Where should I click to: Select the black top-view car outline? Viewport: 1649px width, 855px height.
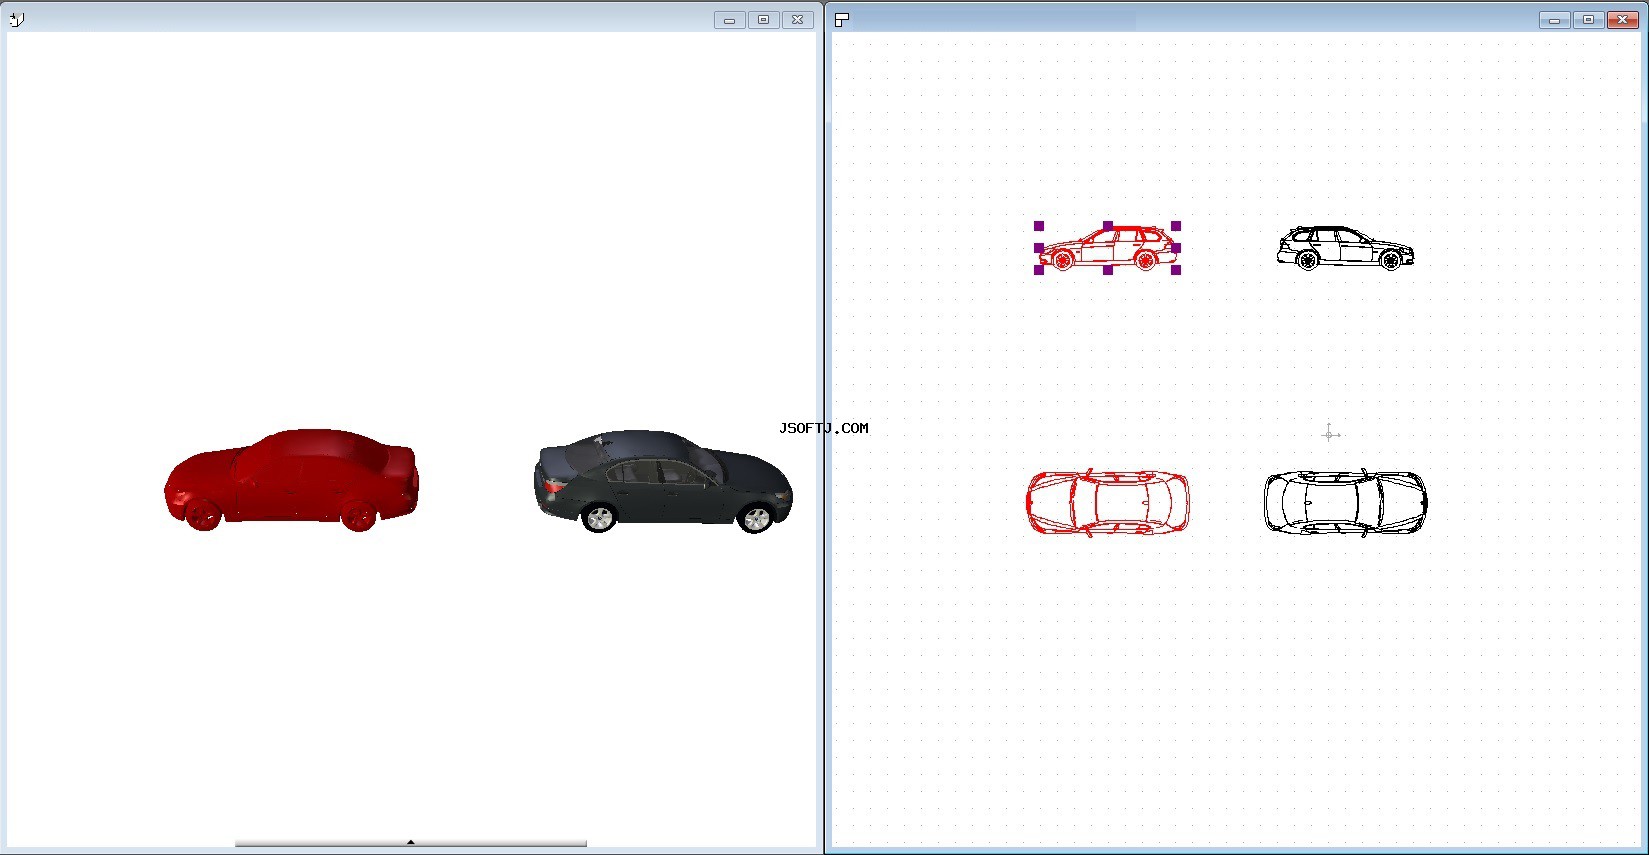click(x=1345, y=502)
